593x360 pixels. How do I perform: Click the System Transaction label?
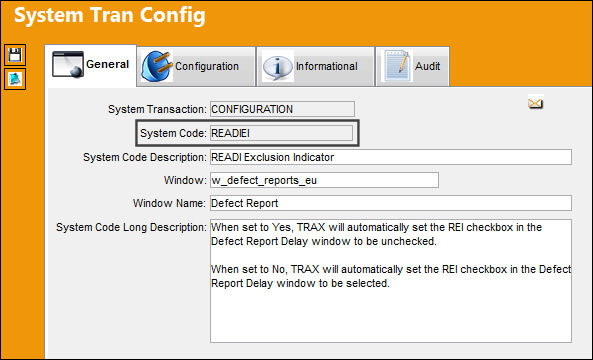pyautogui.click(x=157, y=109)
